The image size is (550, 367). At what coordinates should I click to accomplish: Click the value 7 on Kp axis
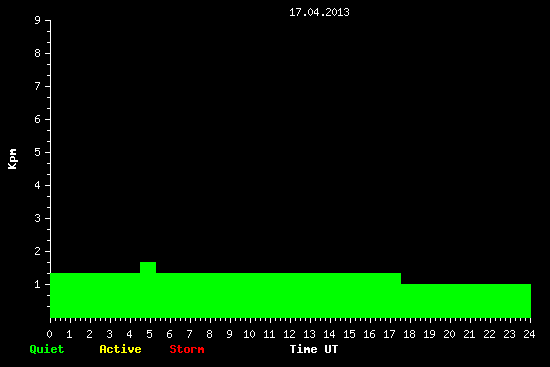click(38, 86)
